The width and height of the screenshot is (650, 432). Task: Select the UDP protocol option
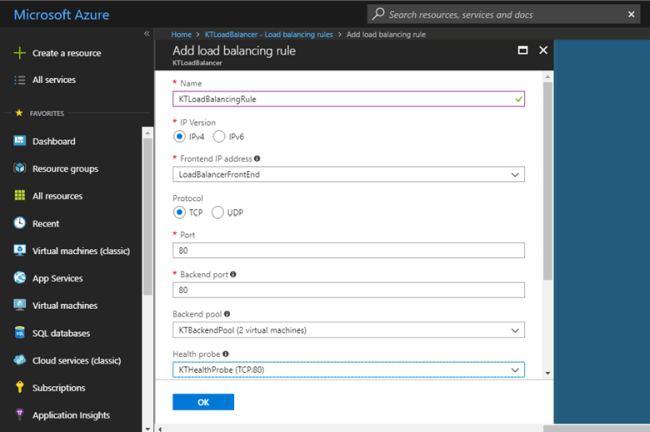[217, 212]
